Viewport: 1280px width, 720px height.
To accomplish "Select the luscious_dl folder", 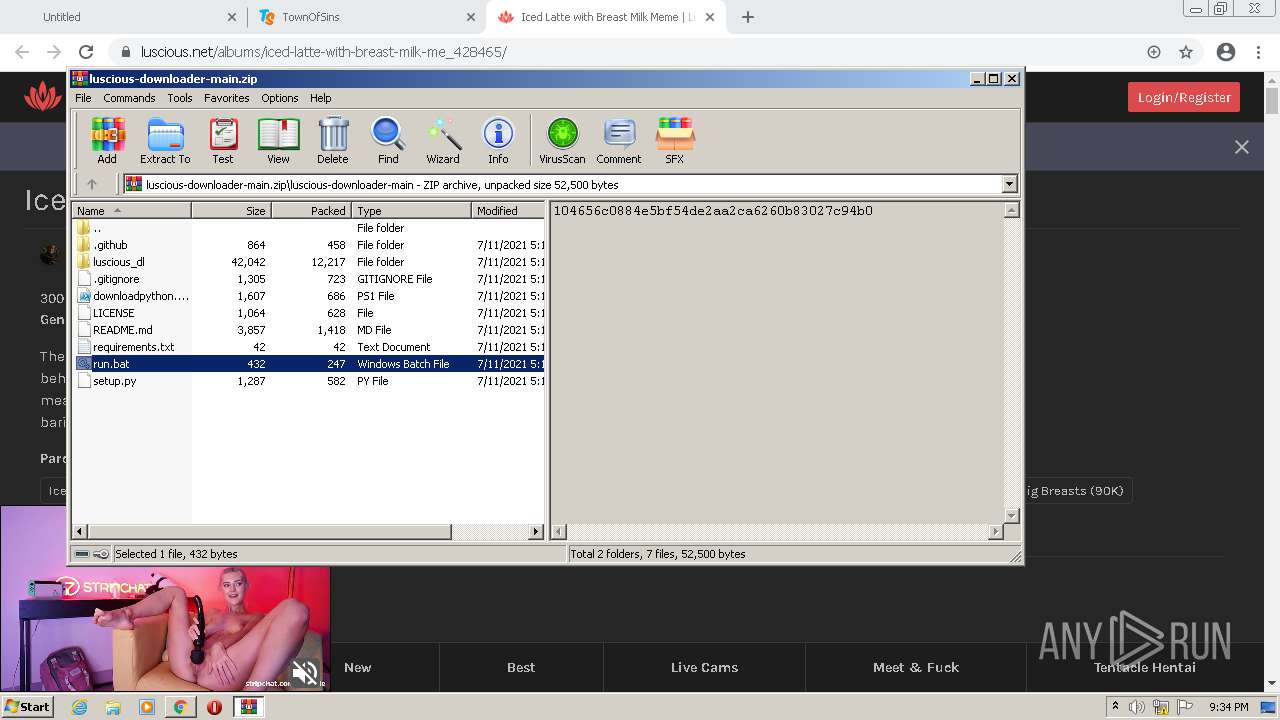I will [x=309, y=262].
